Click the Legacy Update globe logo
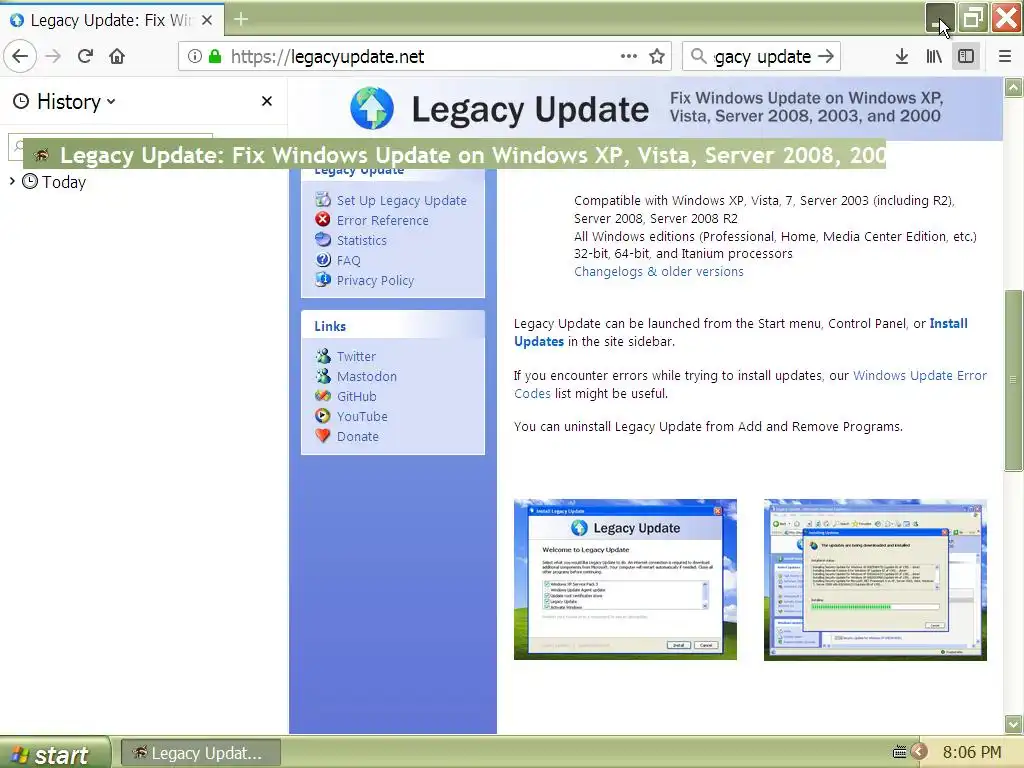Screen dimensions: 1024x768 tap(372, 108)
